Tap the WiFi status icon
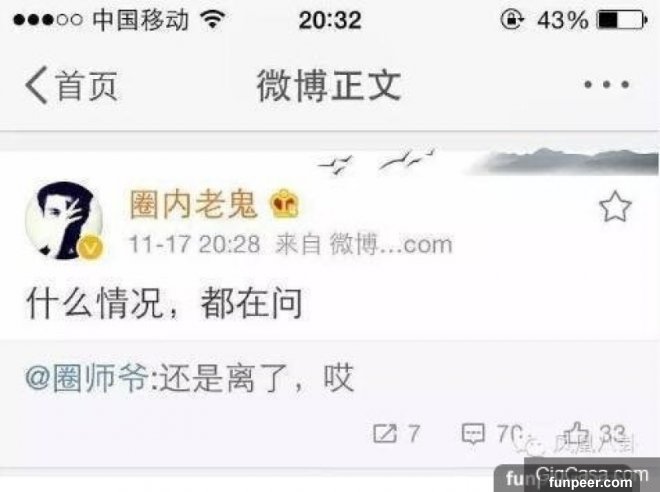This screenshot has height=492, width=660. tap(213, 19)
